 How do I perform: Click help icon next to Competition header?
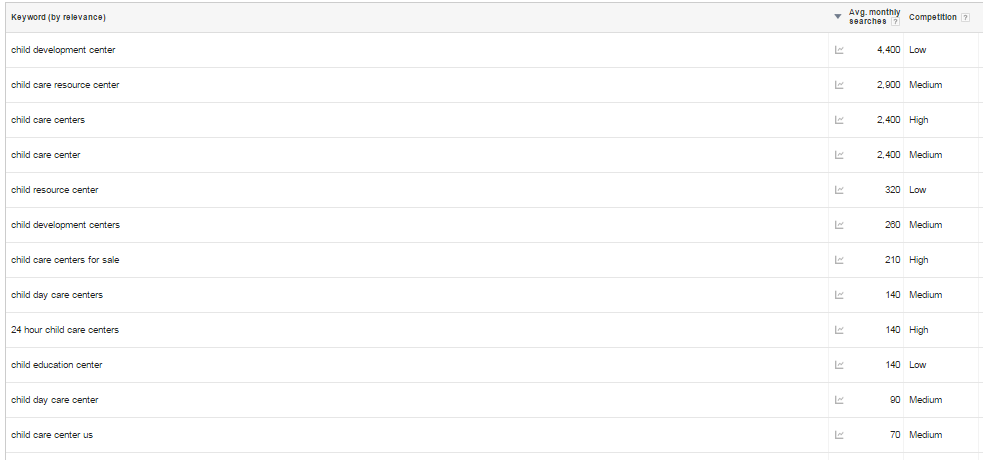point(965,18)
